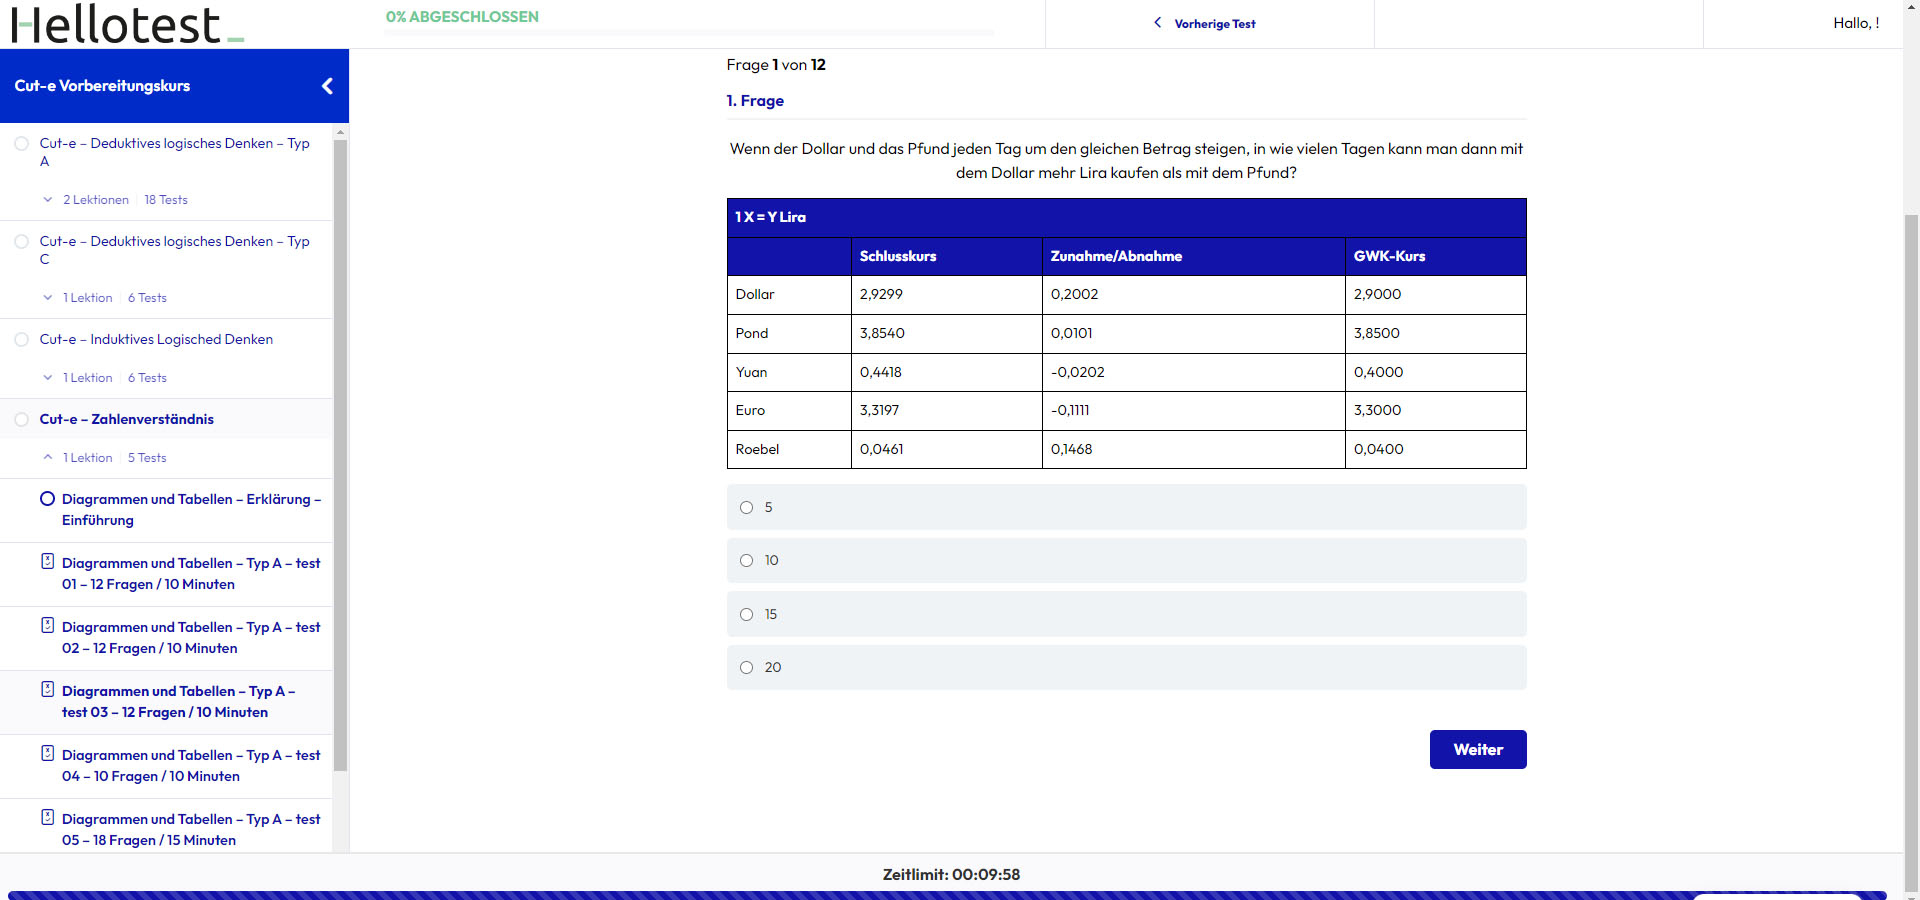1920x900 pixels.
Task: Click the test 02 document icon
Action: tap(47, 625)
